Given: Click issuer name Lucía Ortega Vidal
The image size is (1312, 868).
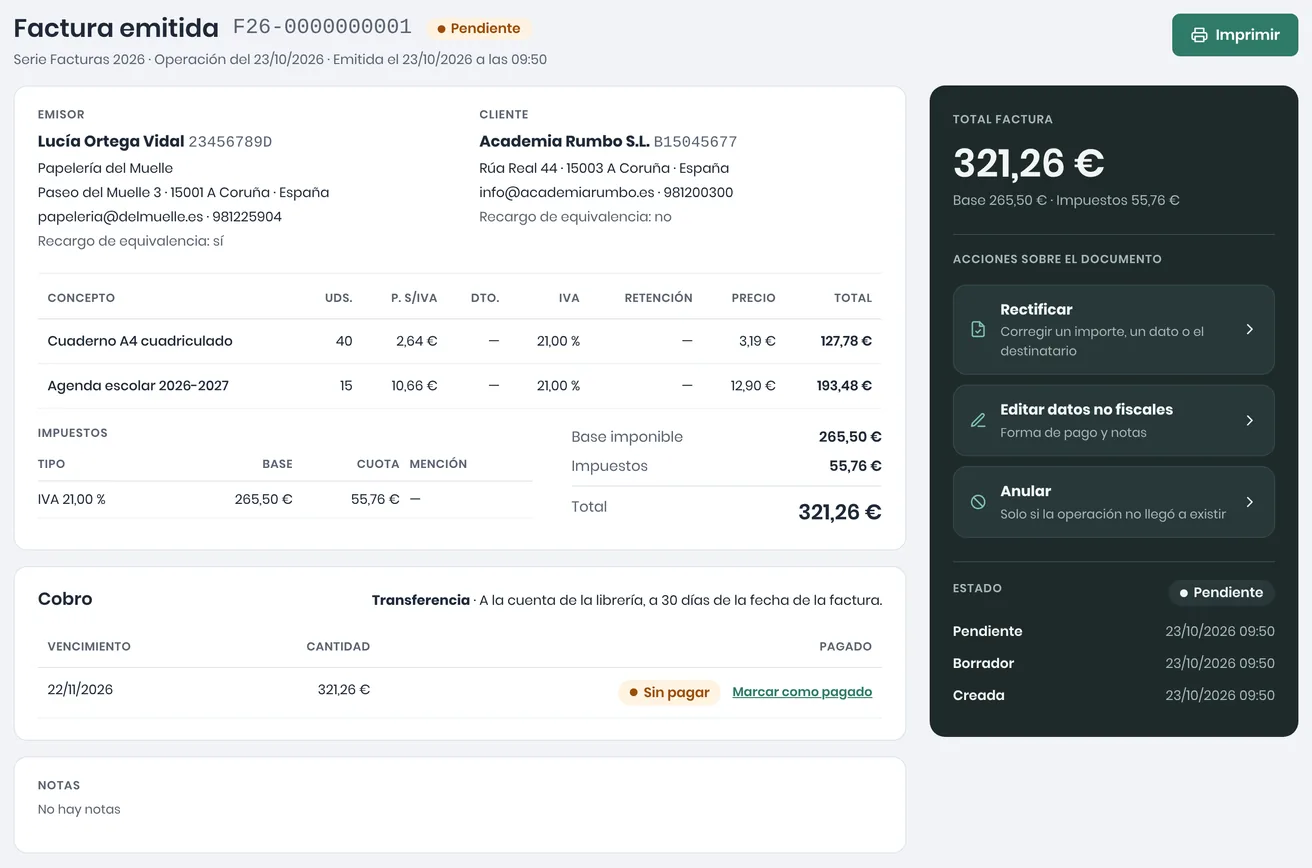Looking at the screenshot, I should click(111, 141).
